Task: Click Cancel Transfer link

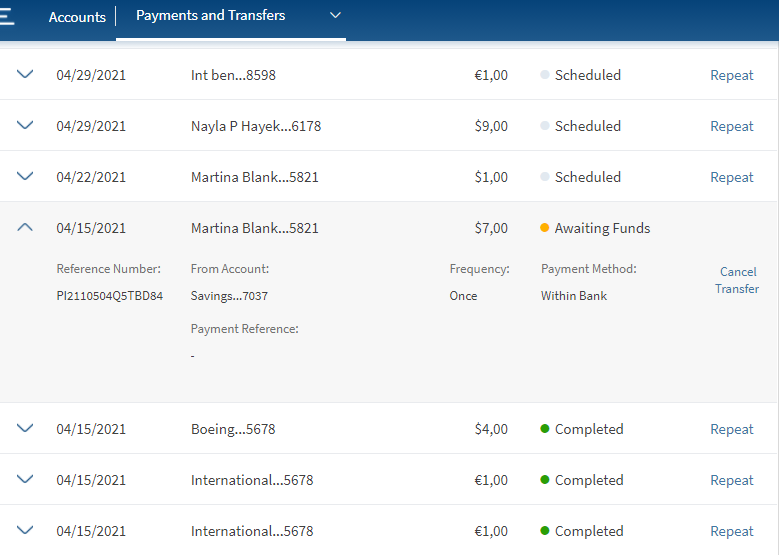Action: pos(737,280)
